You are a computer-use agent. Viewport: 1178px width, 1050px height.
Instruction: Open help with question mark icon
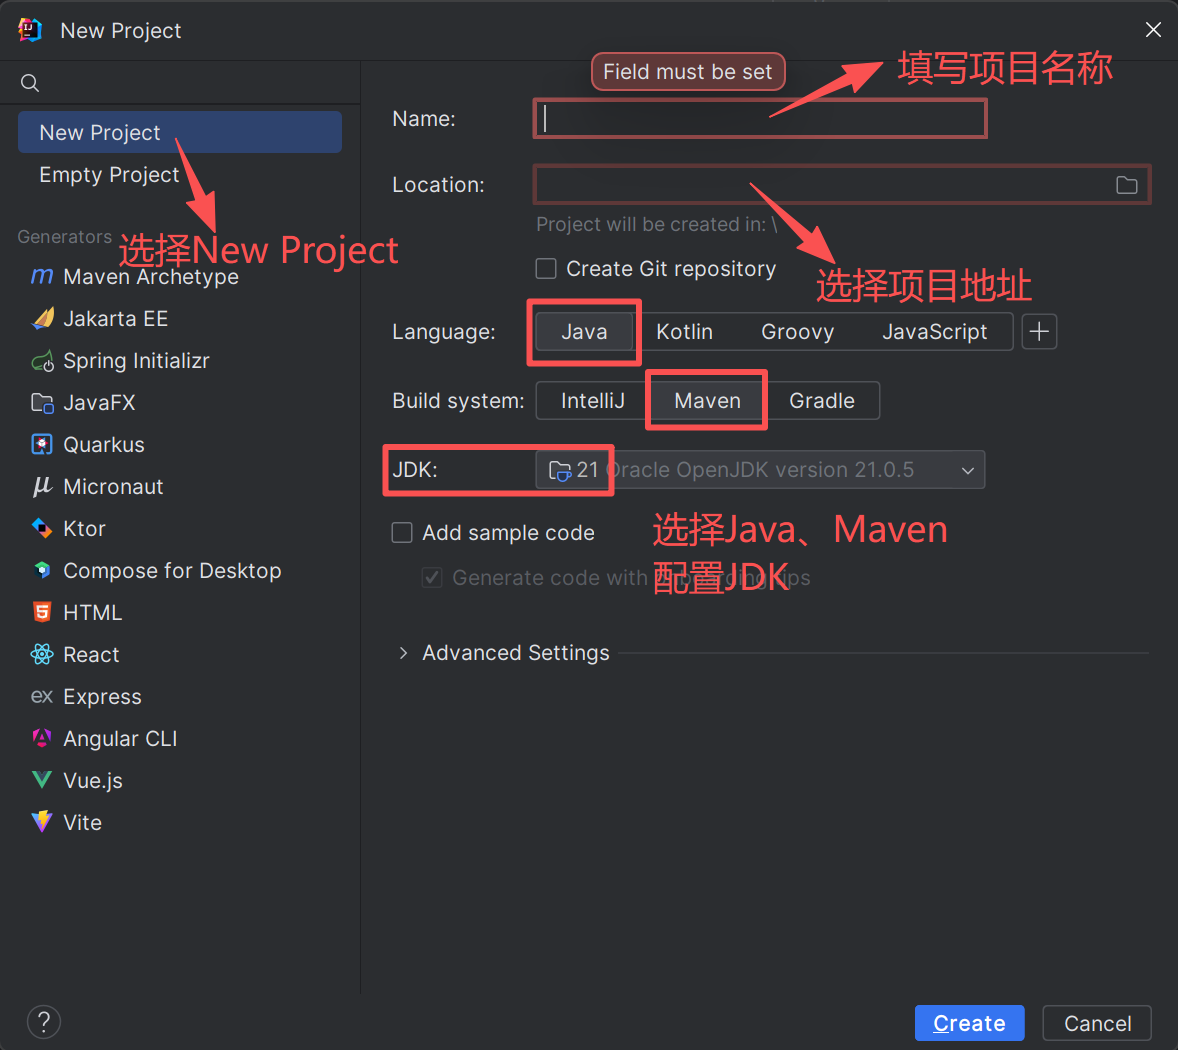point(44,1022)
